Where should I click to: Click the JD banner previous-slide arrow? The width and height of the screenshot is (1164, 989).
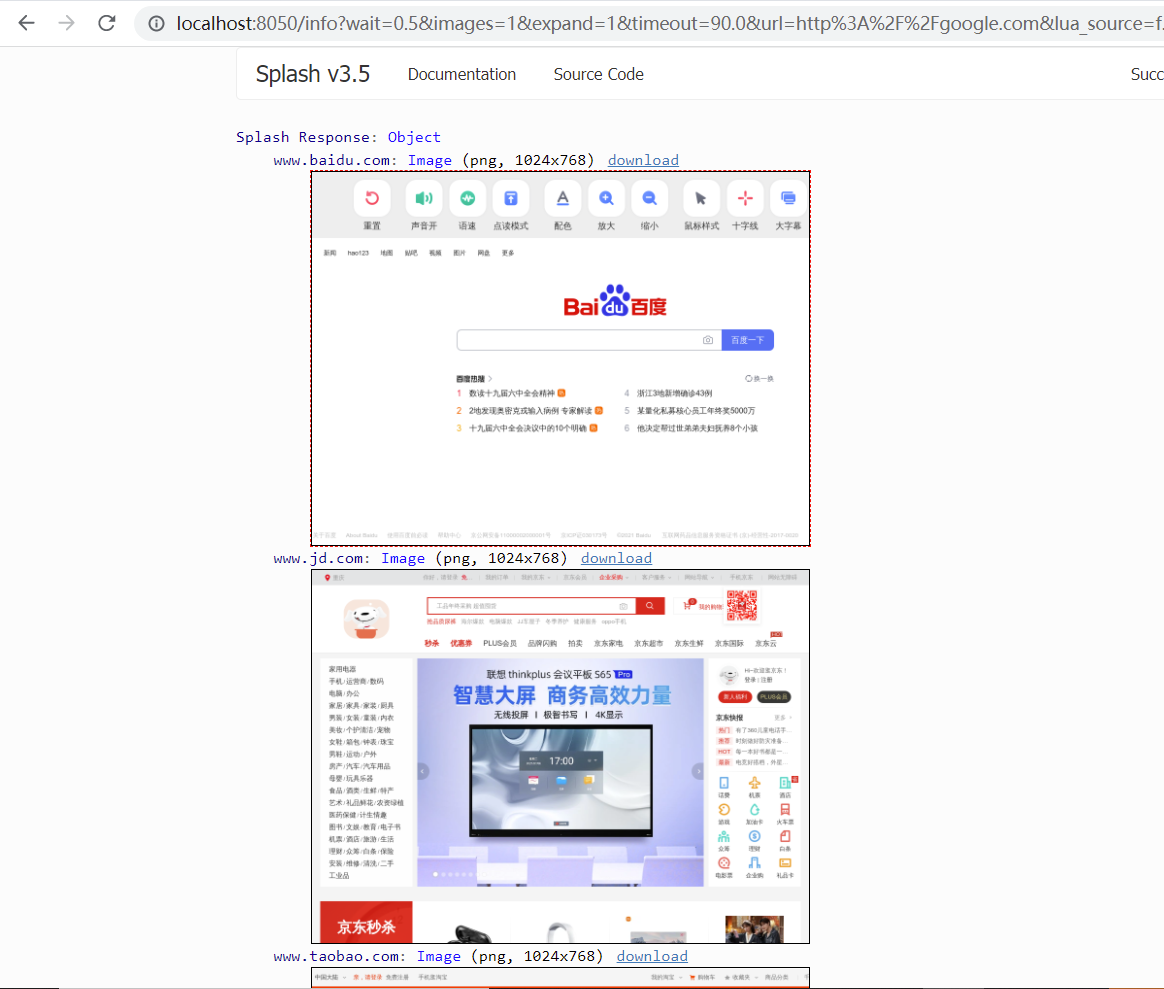(x=423, y=771)
